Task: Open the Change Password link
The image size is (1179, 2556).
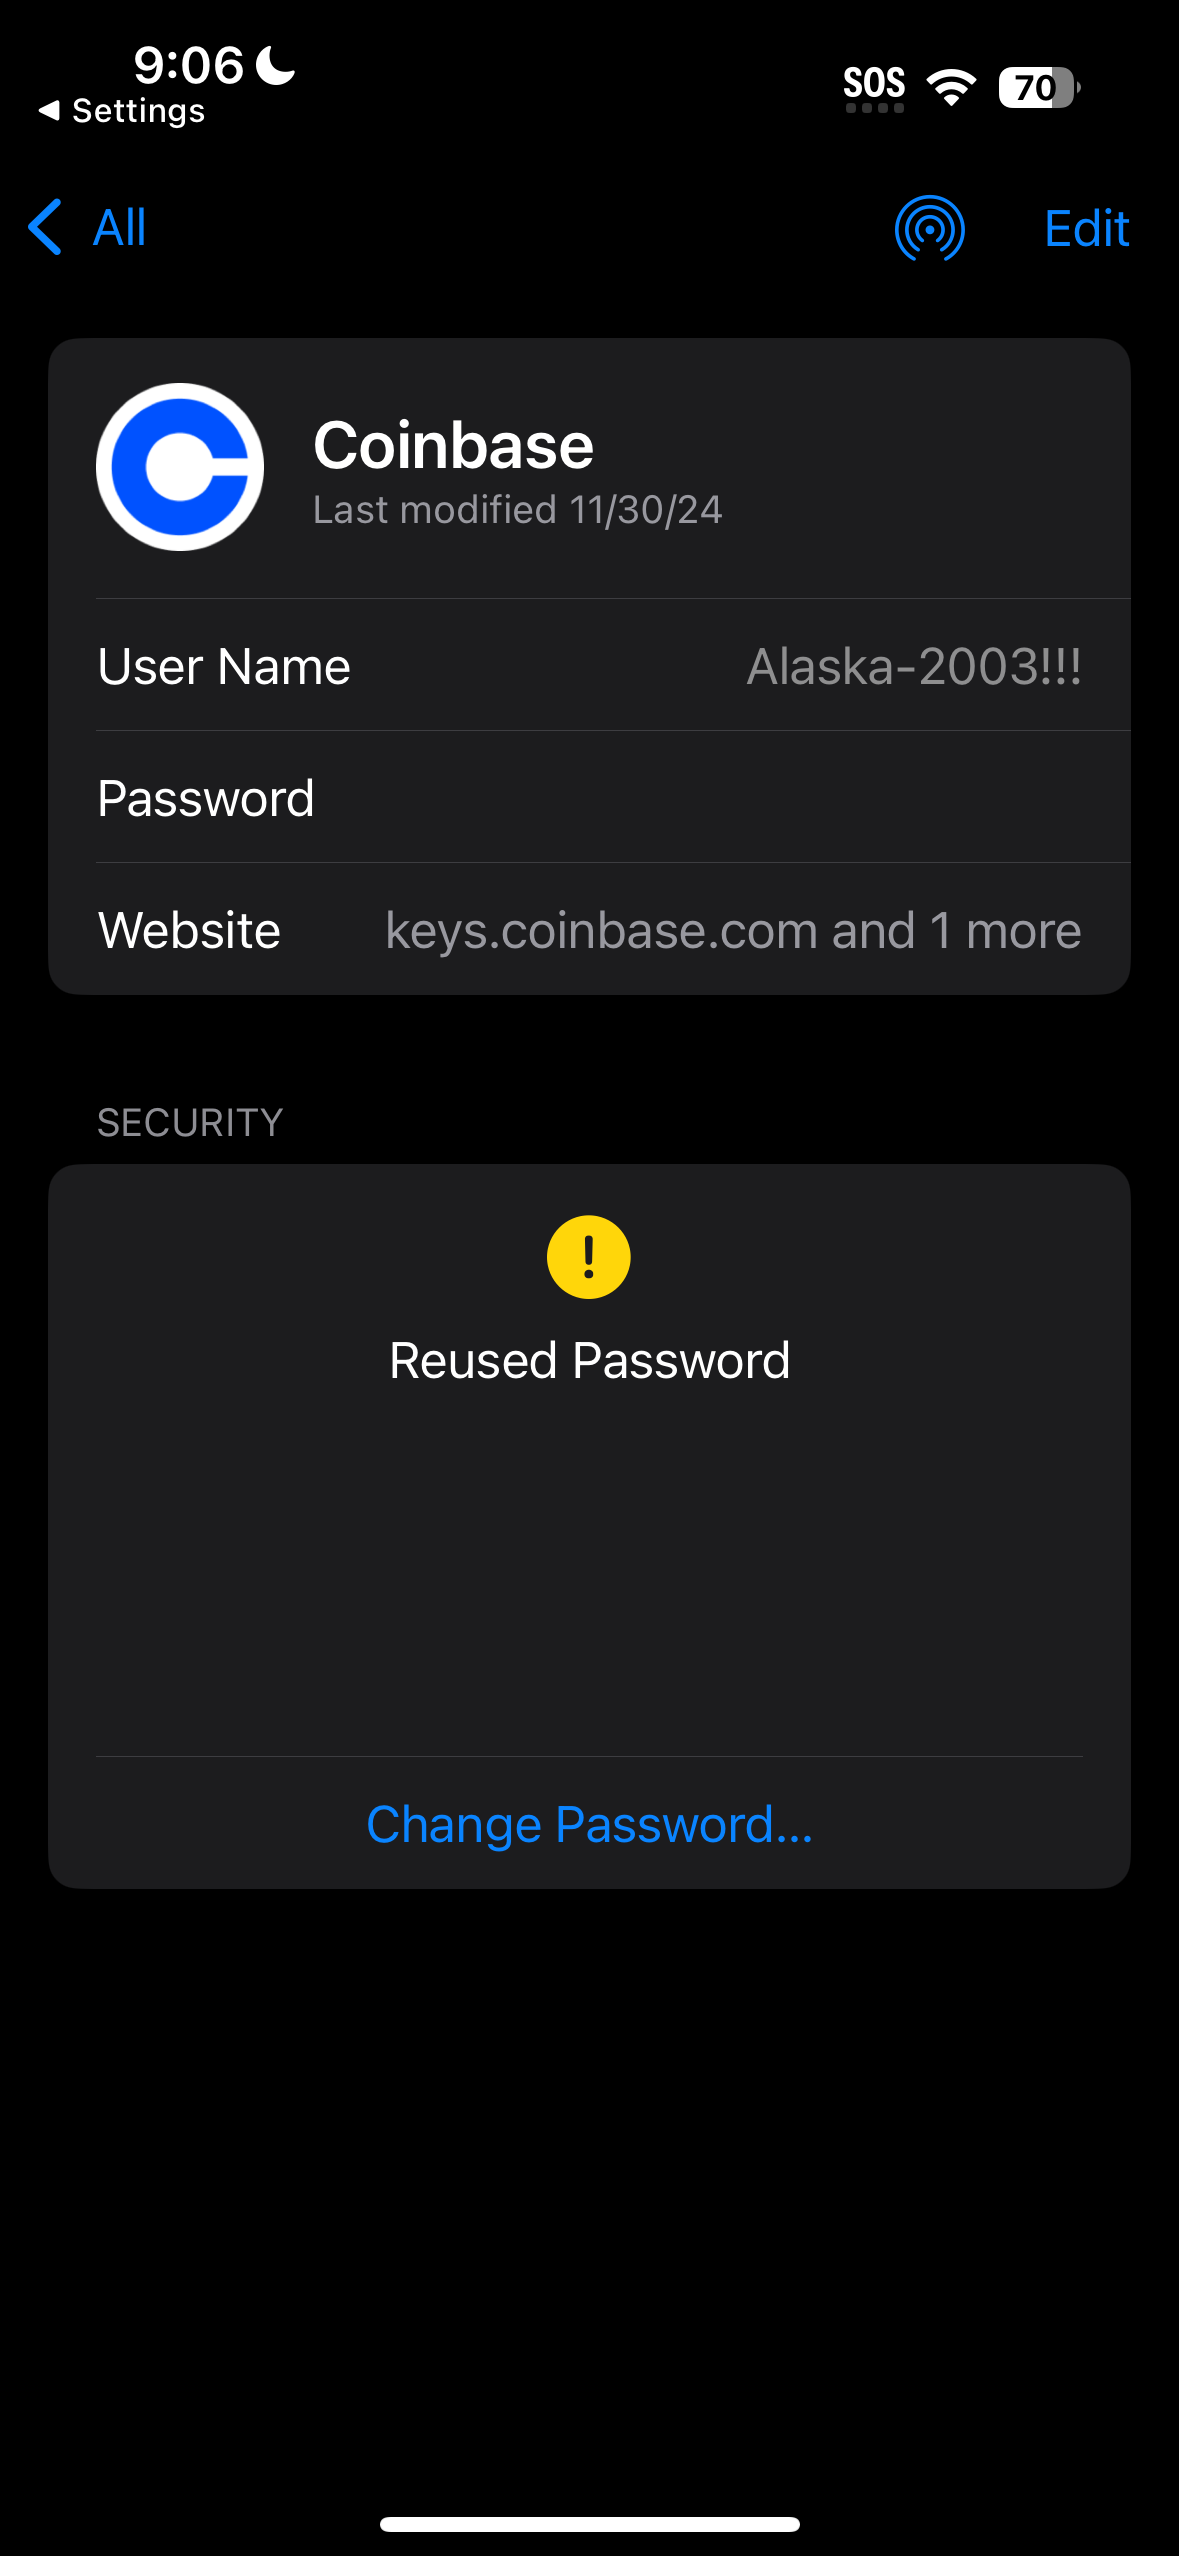Action: pos(589,1824)
